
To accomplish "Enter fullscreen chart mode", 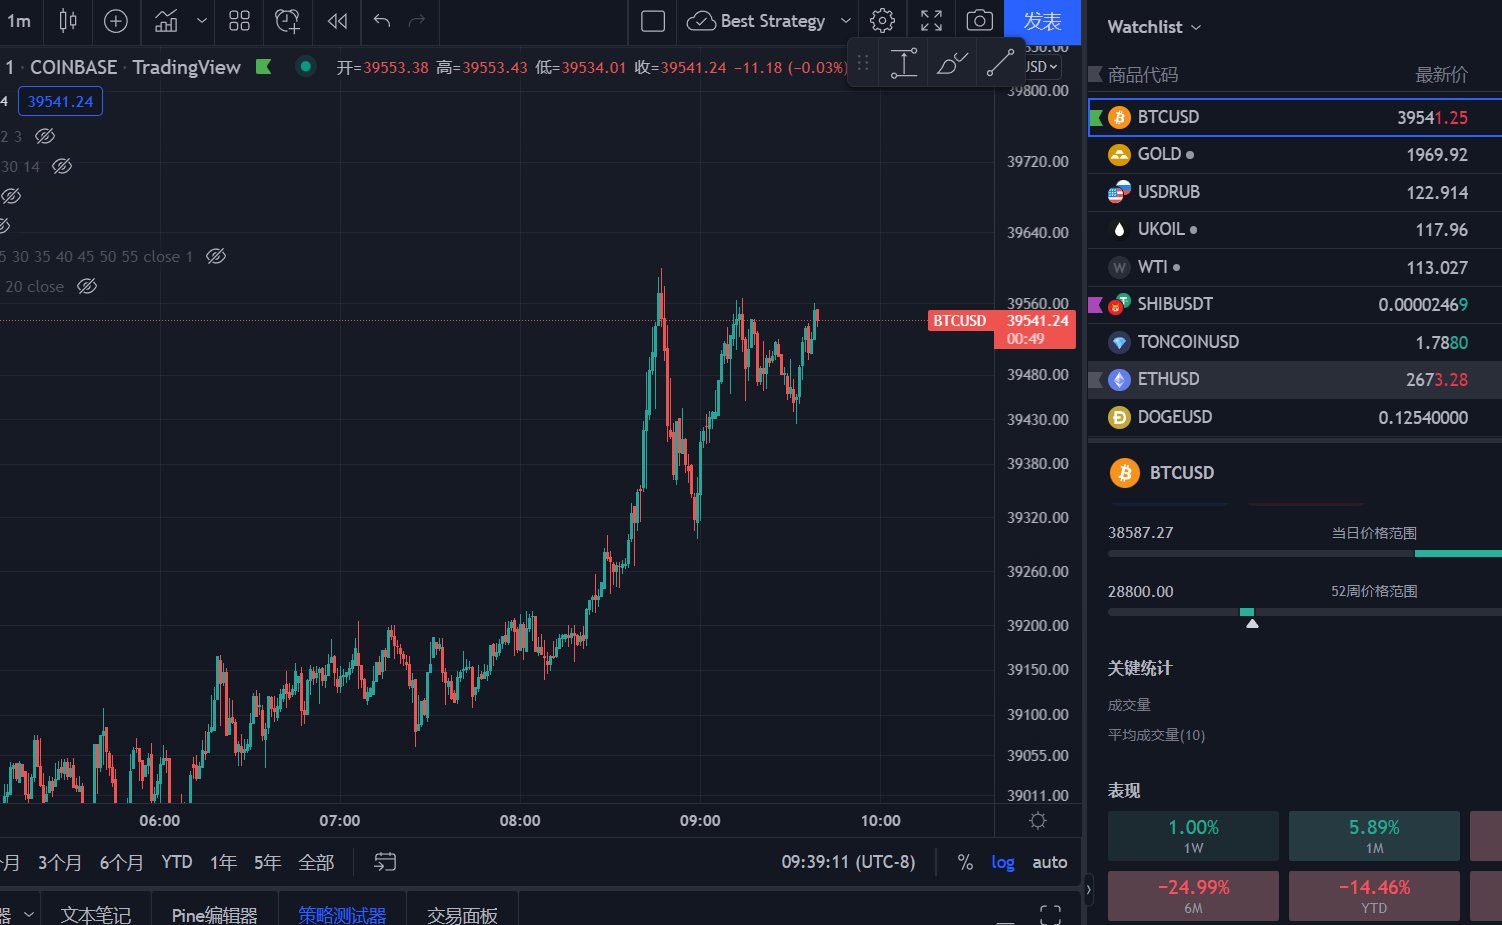I will (931, 20).
